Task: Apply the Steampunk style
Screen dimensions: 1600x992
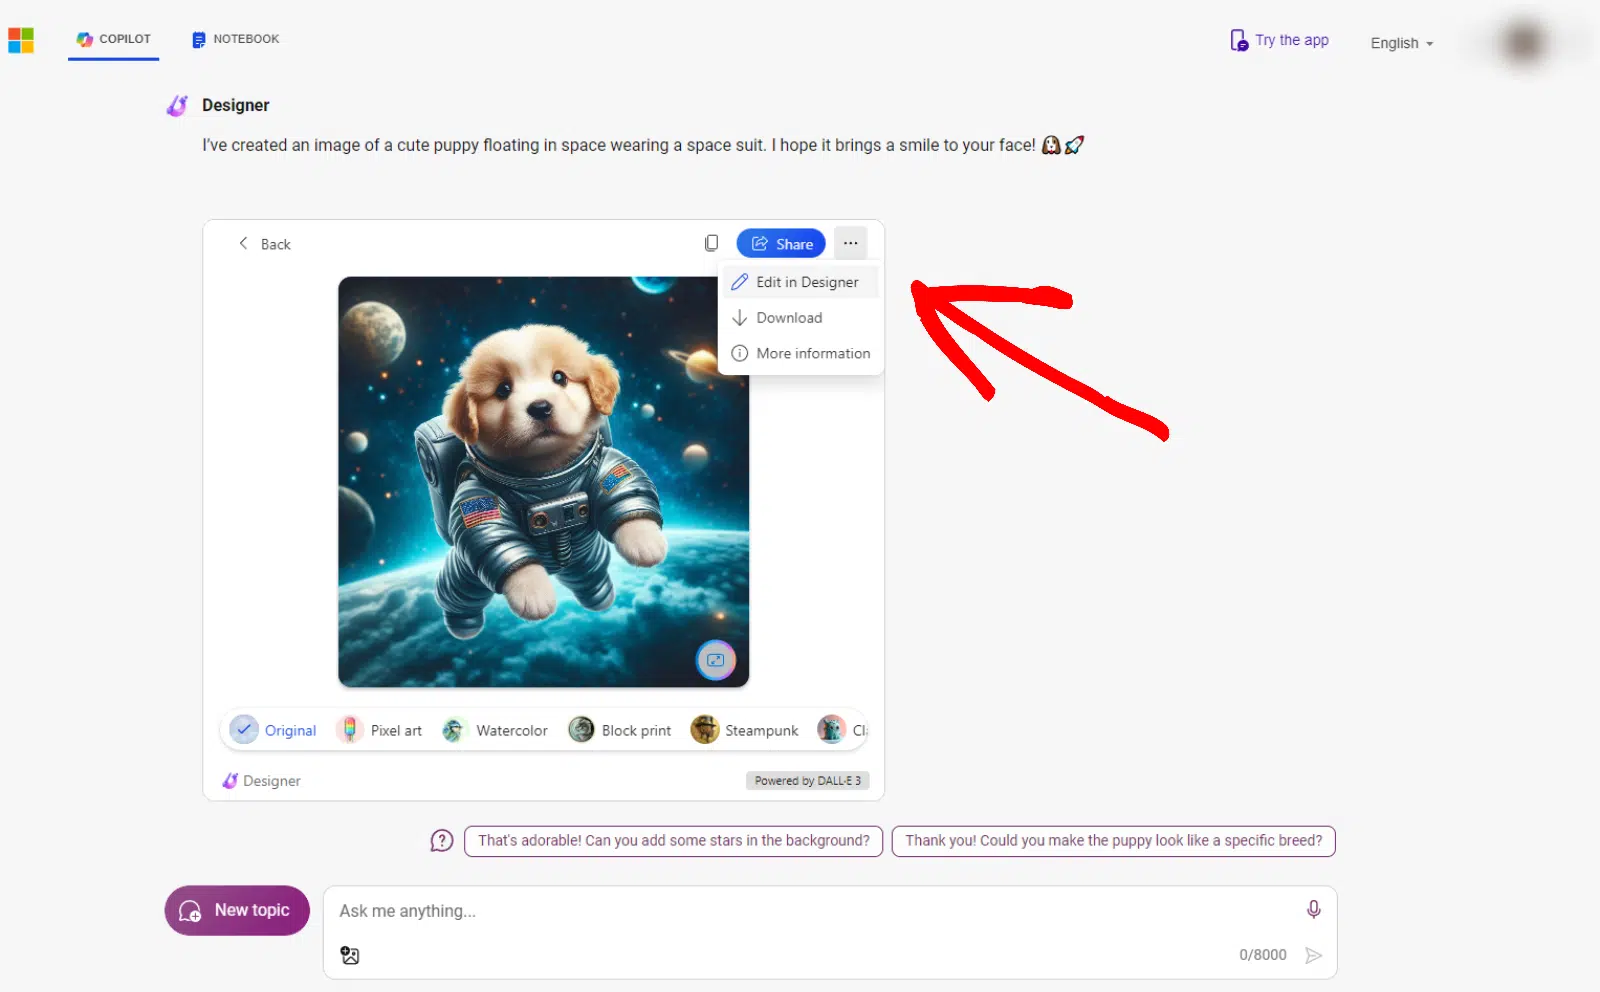Action: click(745, 730)
